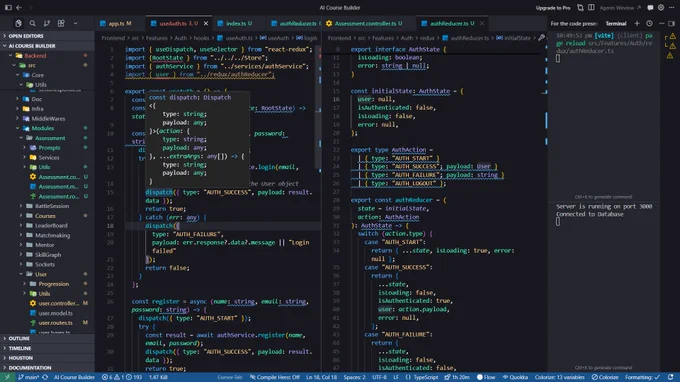680x382 pixels.
Task: Open settings gear in title bar
Action: click(x=661, y=7)
